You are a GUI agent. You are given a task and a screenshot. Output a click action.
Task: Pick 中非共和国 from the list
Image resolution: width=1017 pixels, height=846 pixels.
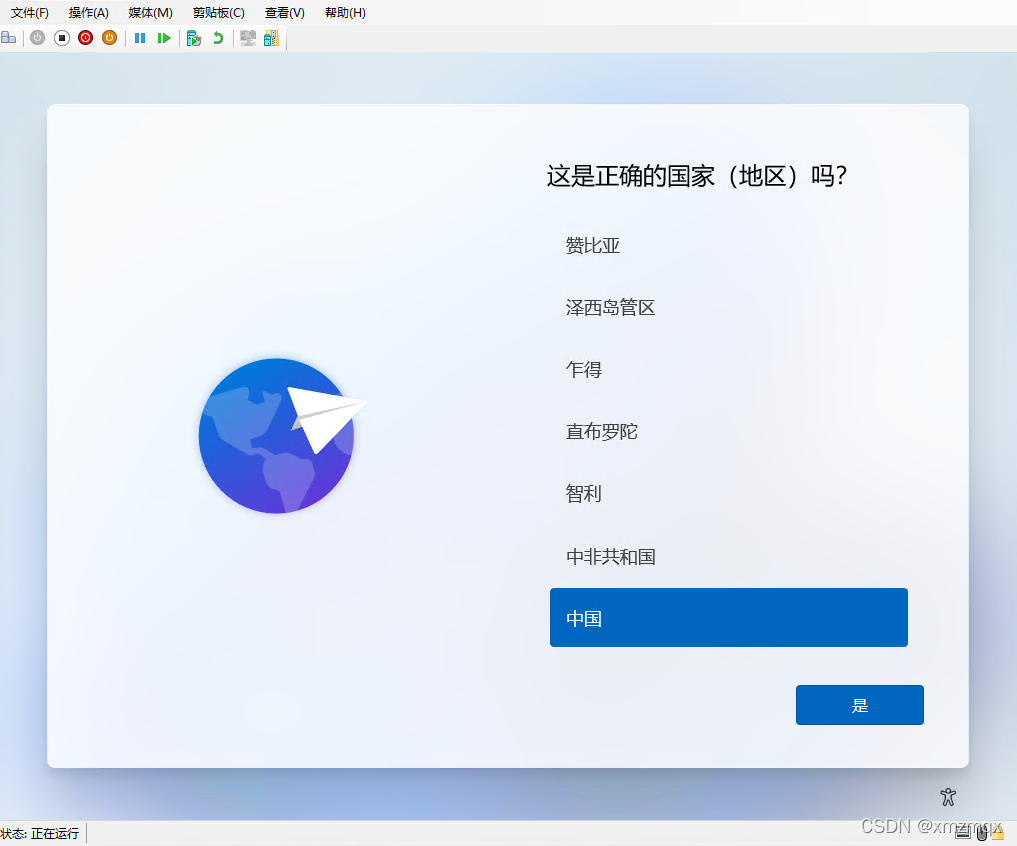(x=728, y=557)
